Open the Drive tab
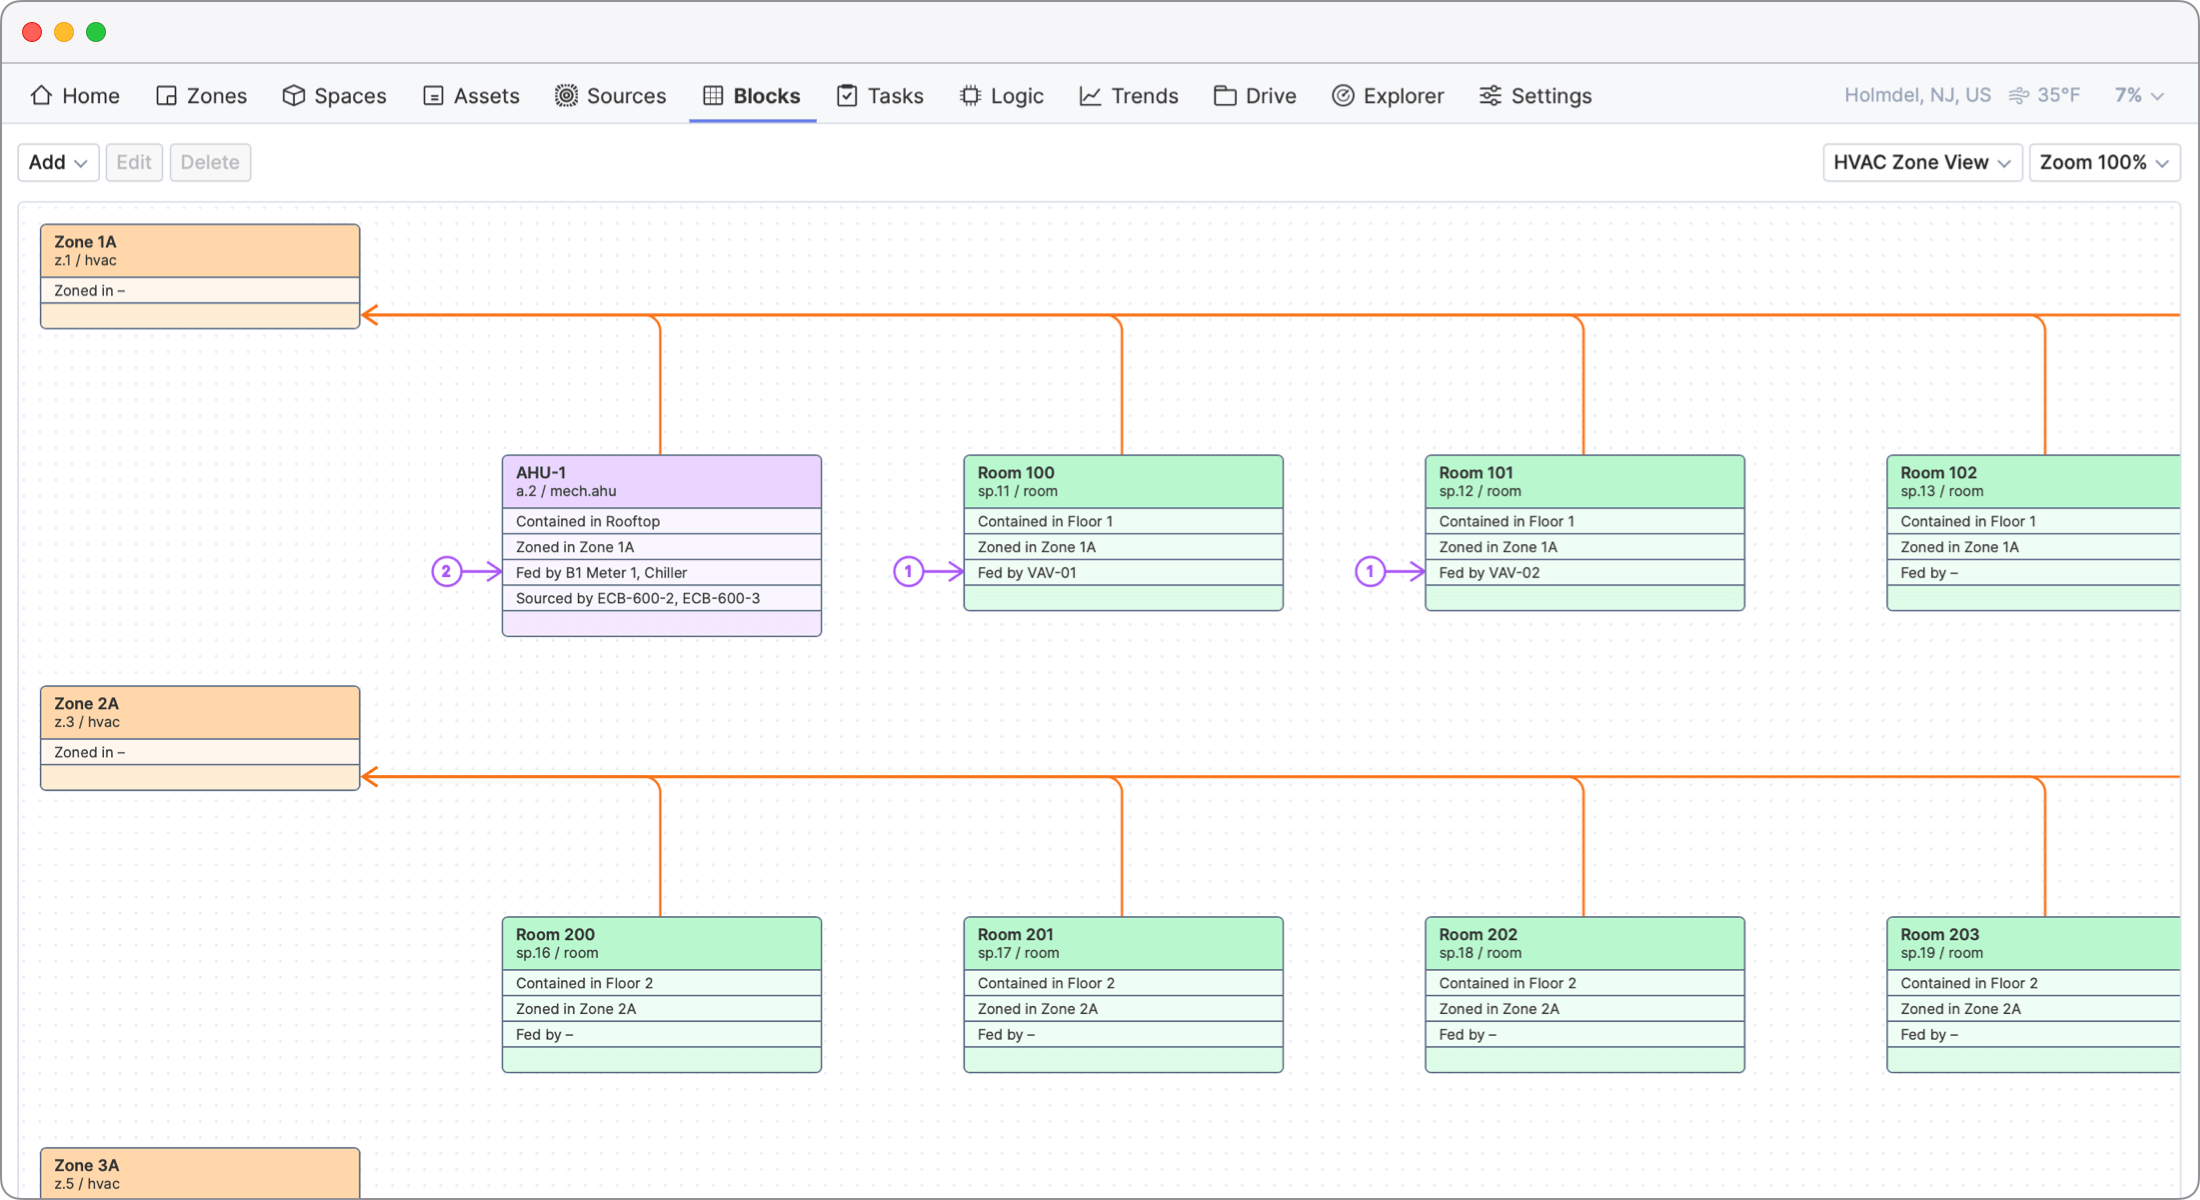 [x=1255, y=96]
